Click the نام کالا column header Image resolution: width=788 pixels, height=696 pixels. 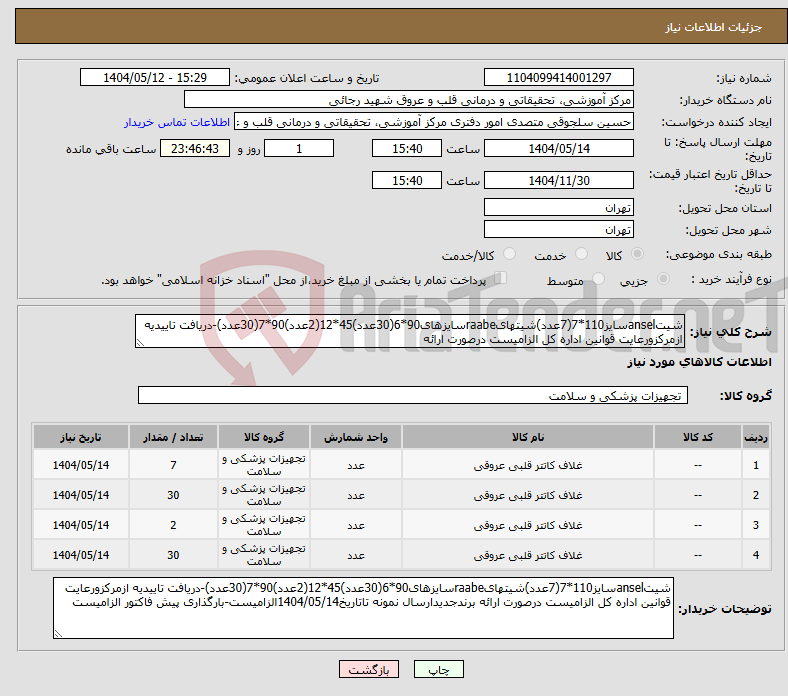[x=528, y=437]
